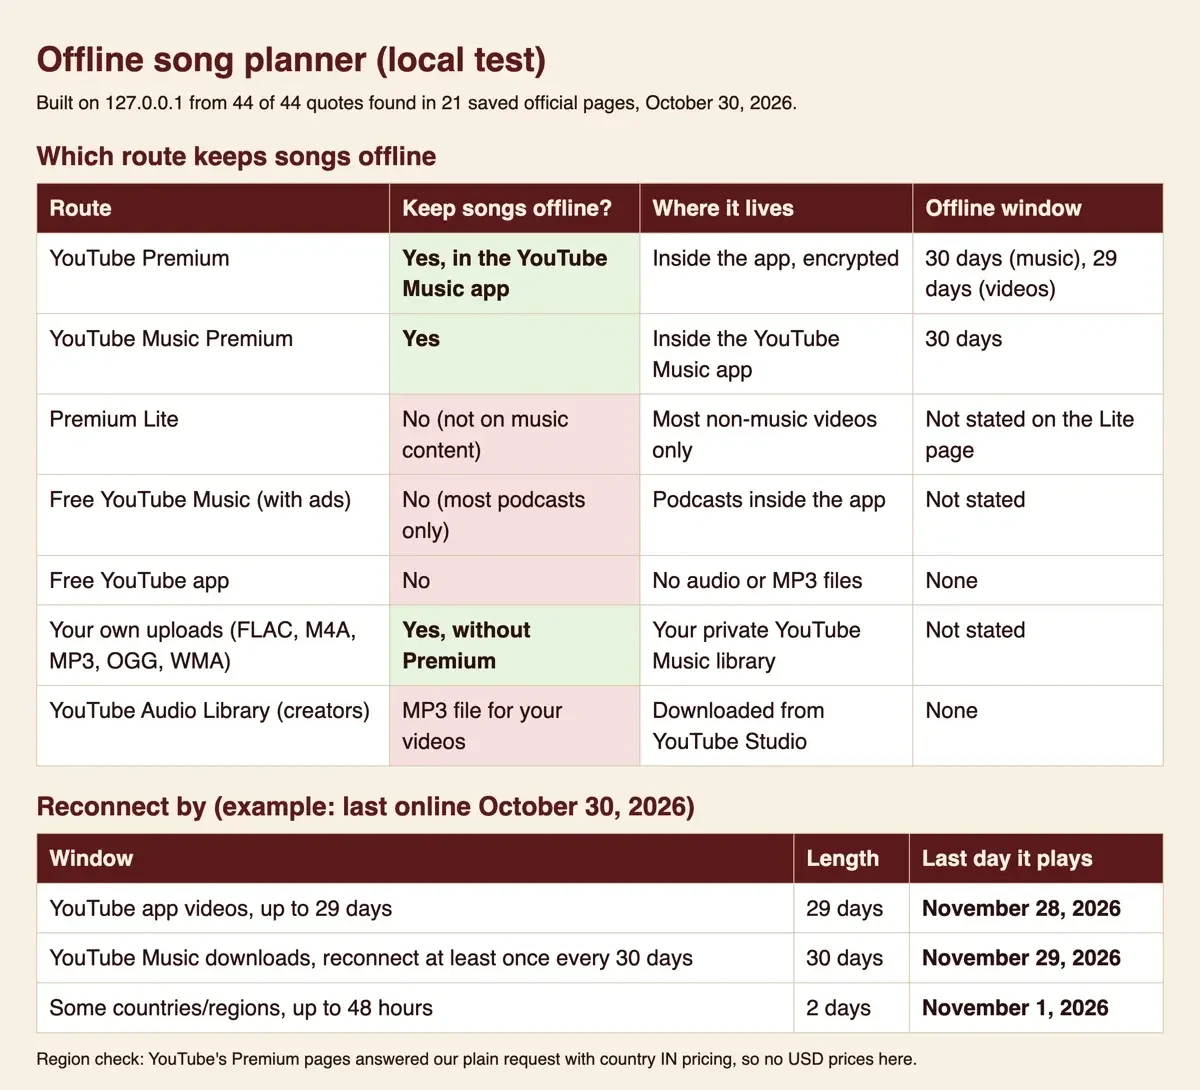
Task: Click the '29 days' length cell
Action: click(x=851, y=908)
